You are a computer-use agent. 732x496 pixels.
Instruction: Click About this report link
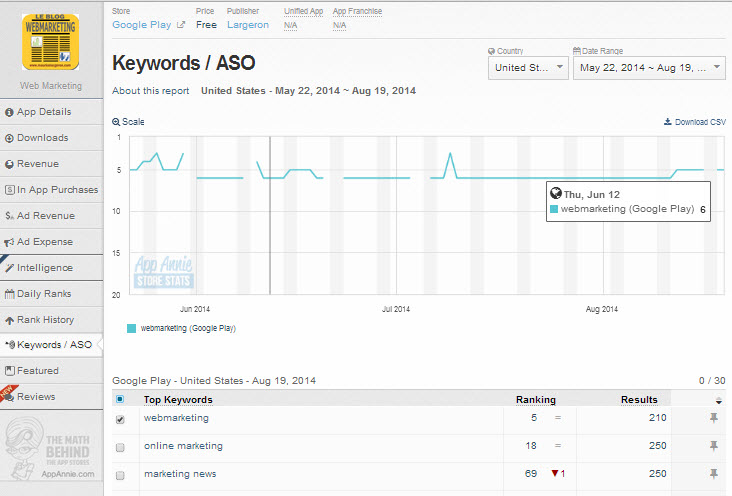(150, 91)
